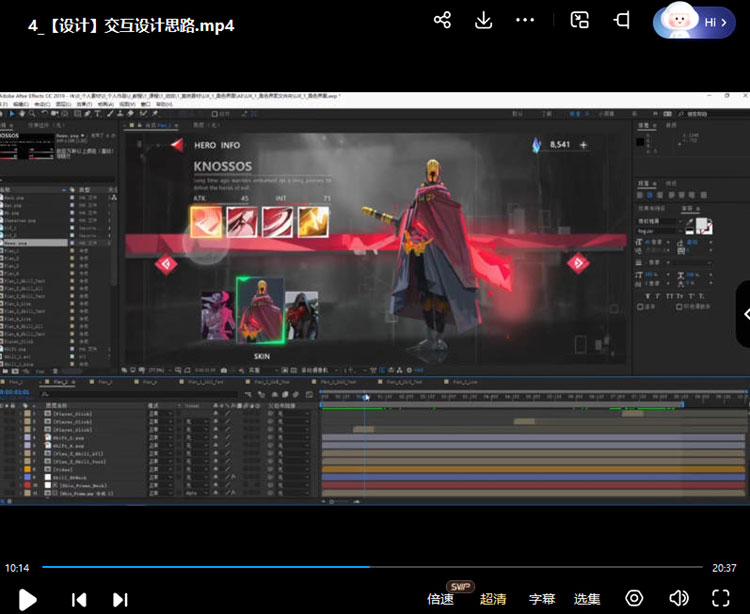750x614 pixels.
Task: Open the font family dropdown in Character panel
Action: click(x=658, y=221)
